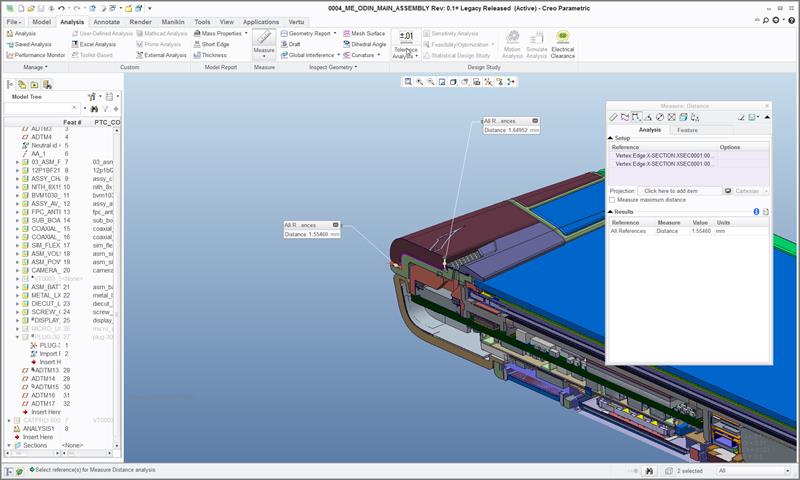
Task: Open the Global Interference dropdown
Action: tap(338, 55)
